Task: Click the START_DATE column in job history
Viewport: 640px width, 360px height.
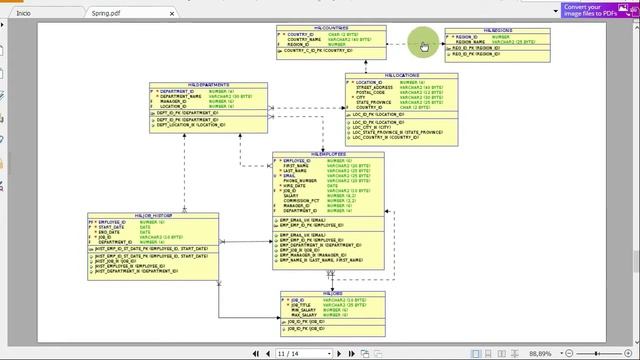Action: point(111,227)
